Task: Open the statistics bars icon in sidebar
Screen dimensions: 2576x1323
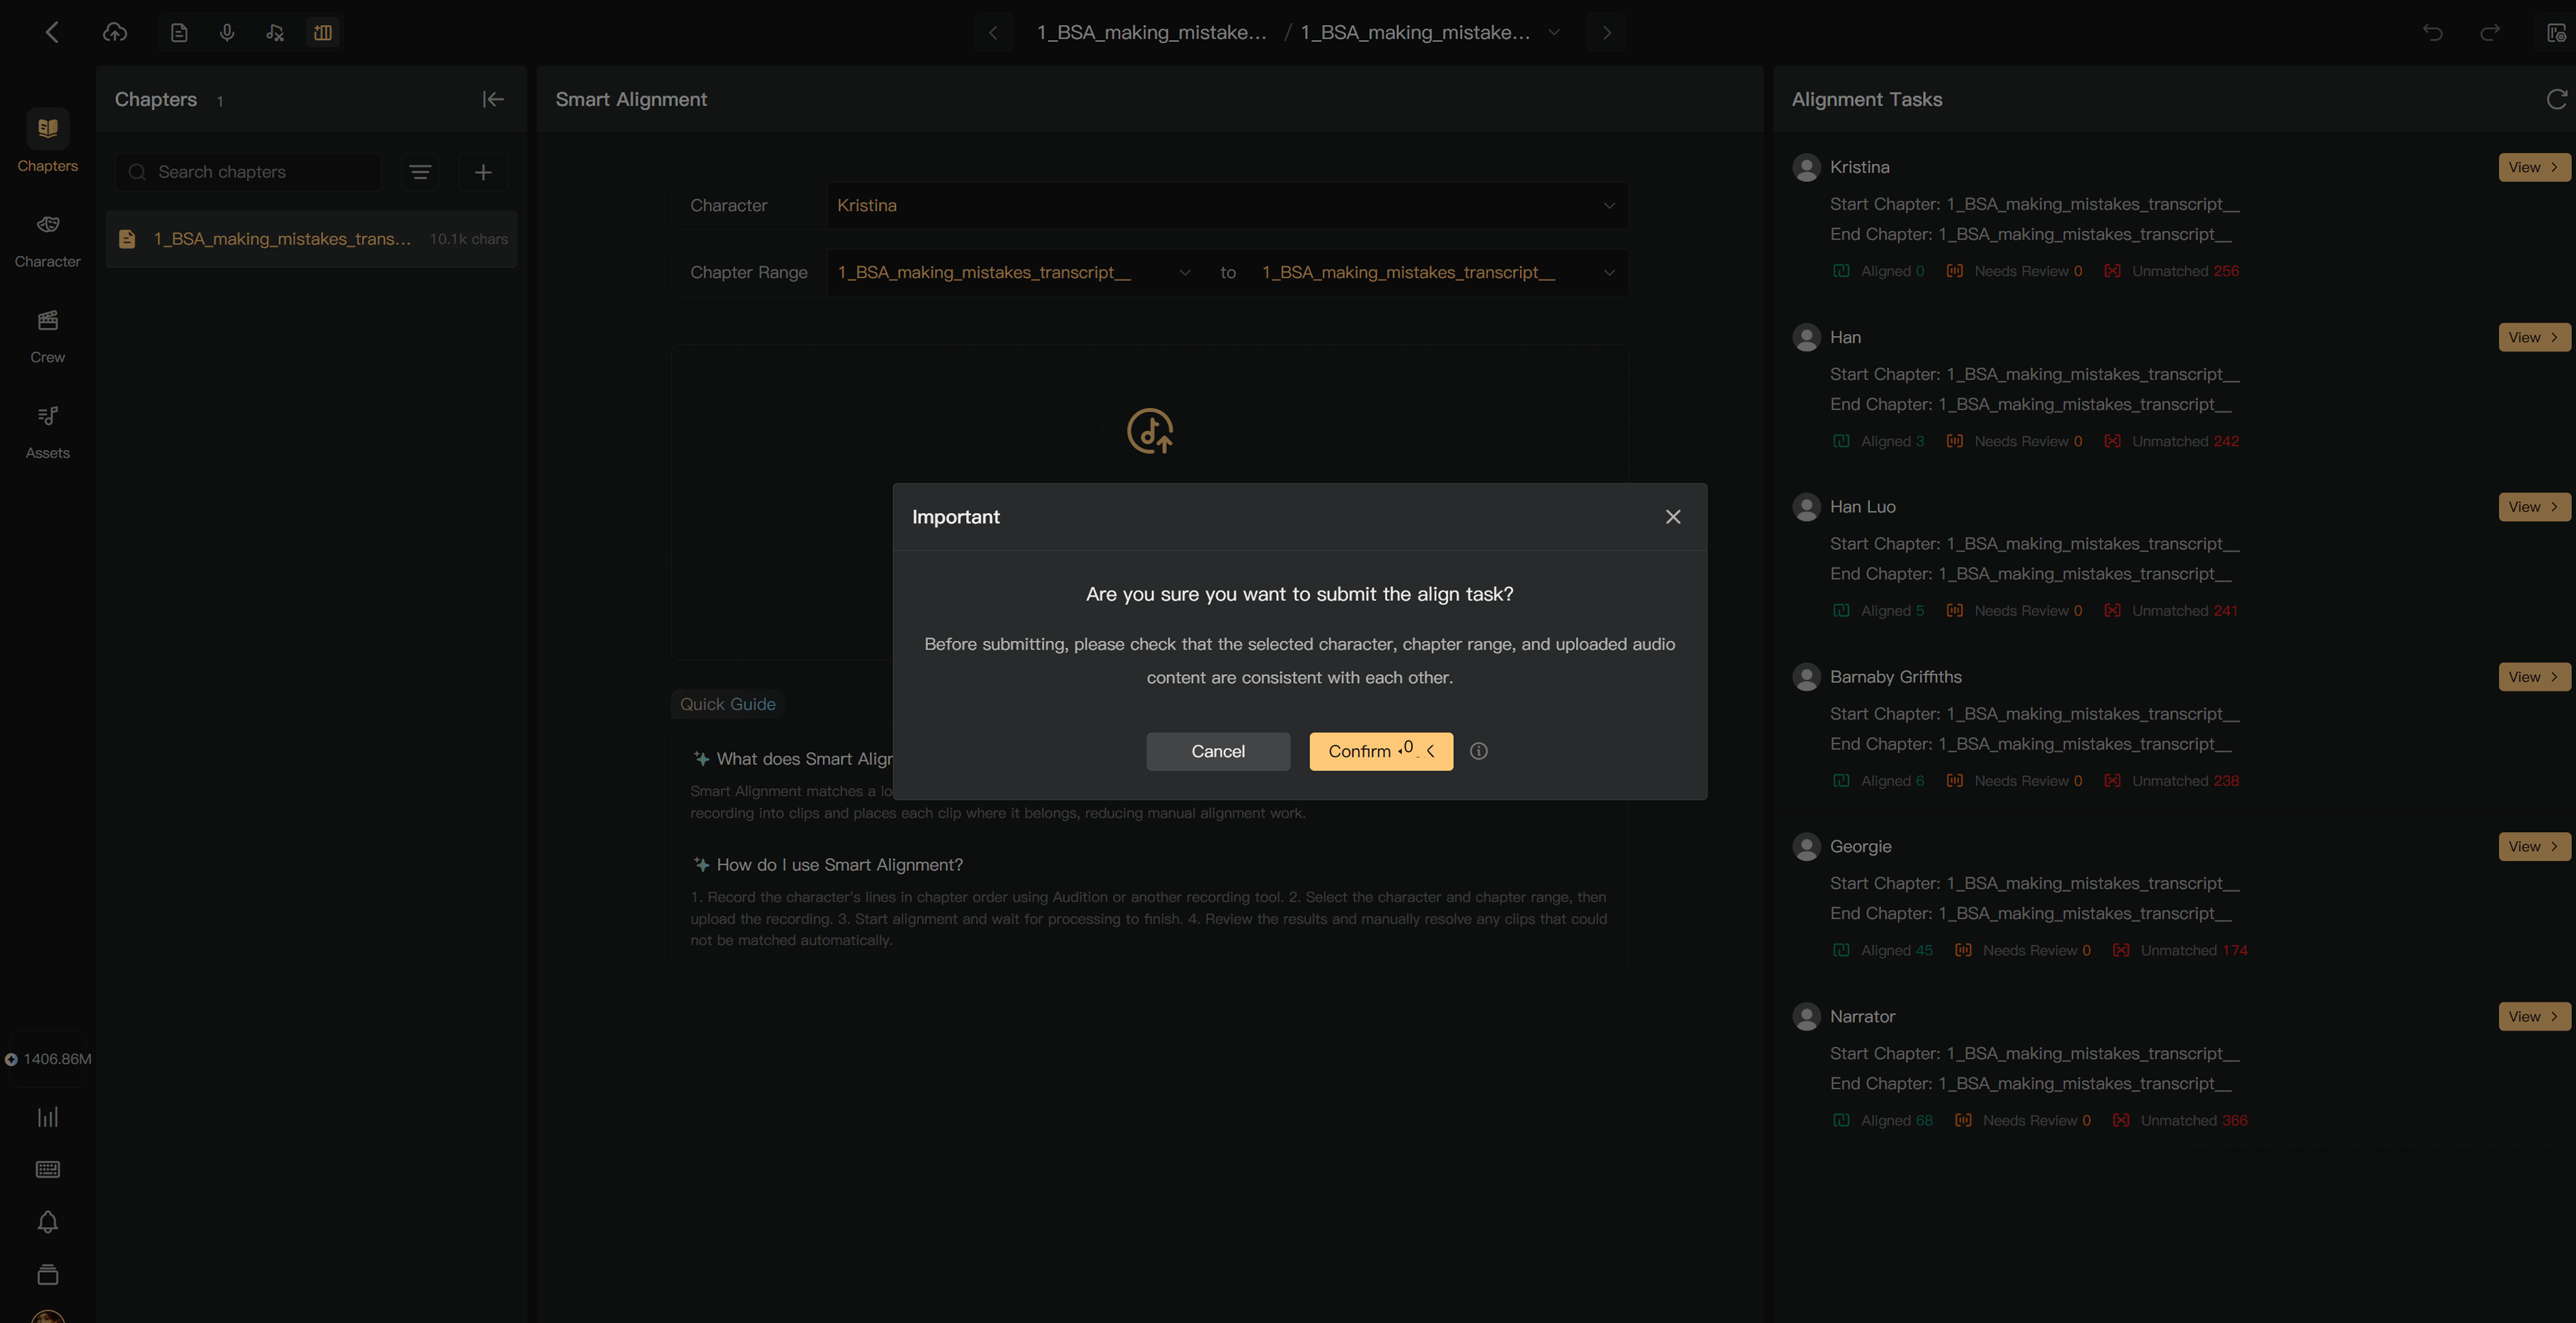Action: pos(47,1117)
